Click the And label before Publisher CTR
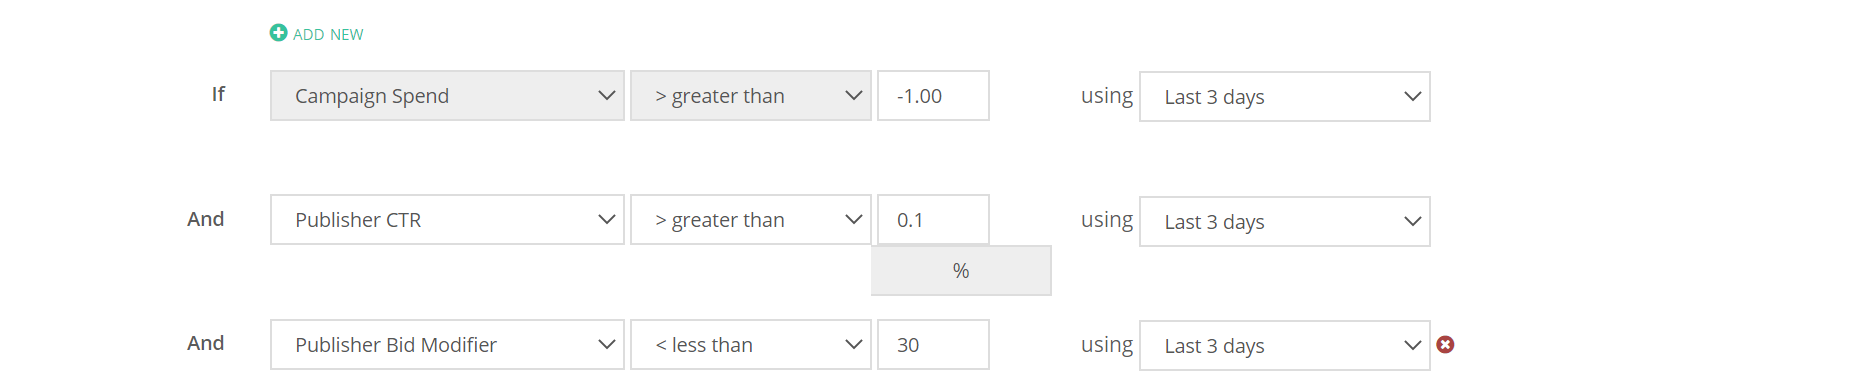The image size is (1855, 387). pyautogui.click(x=206, y=219)
